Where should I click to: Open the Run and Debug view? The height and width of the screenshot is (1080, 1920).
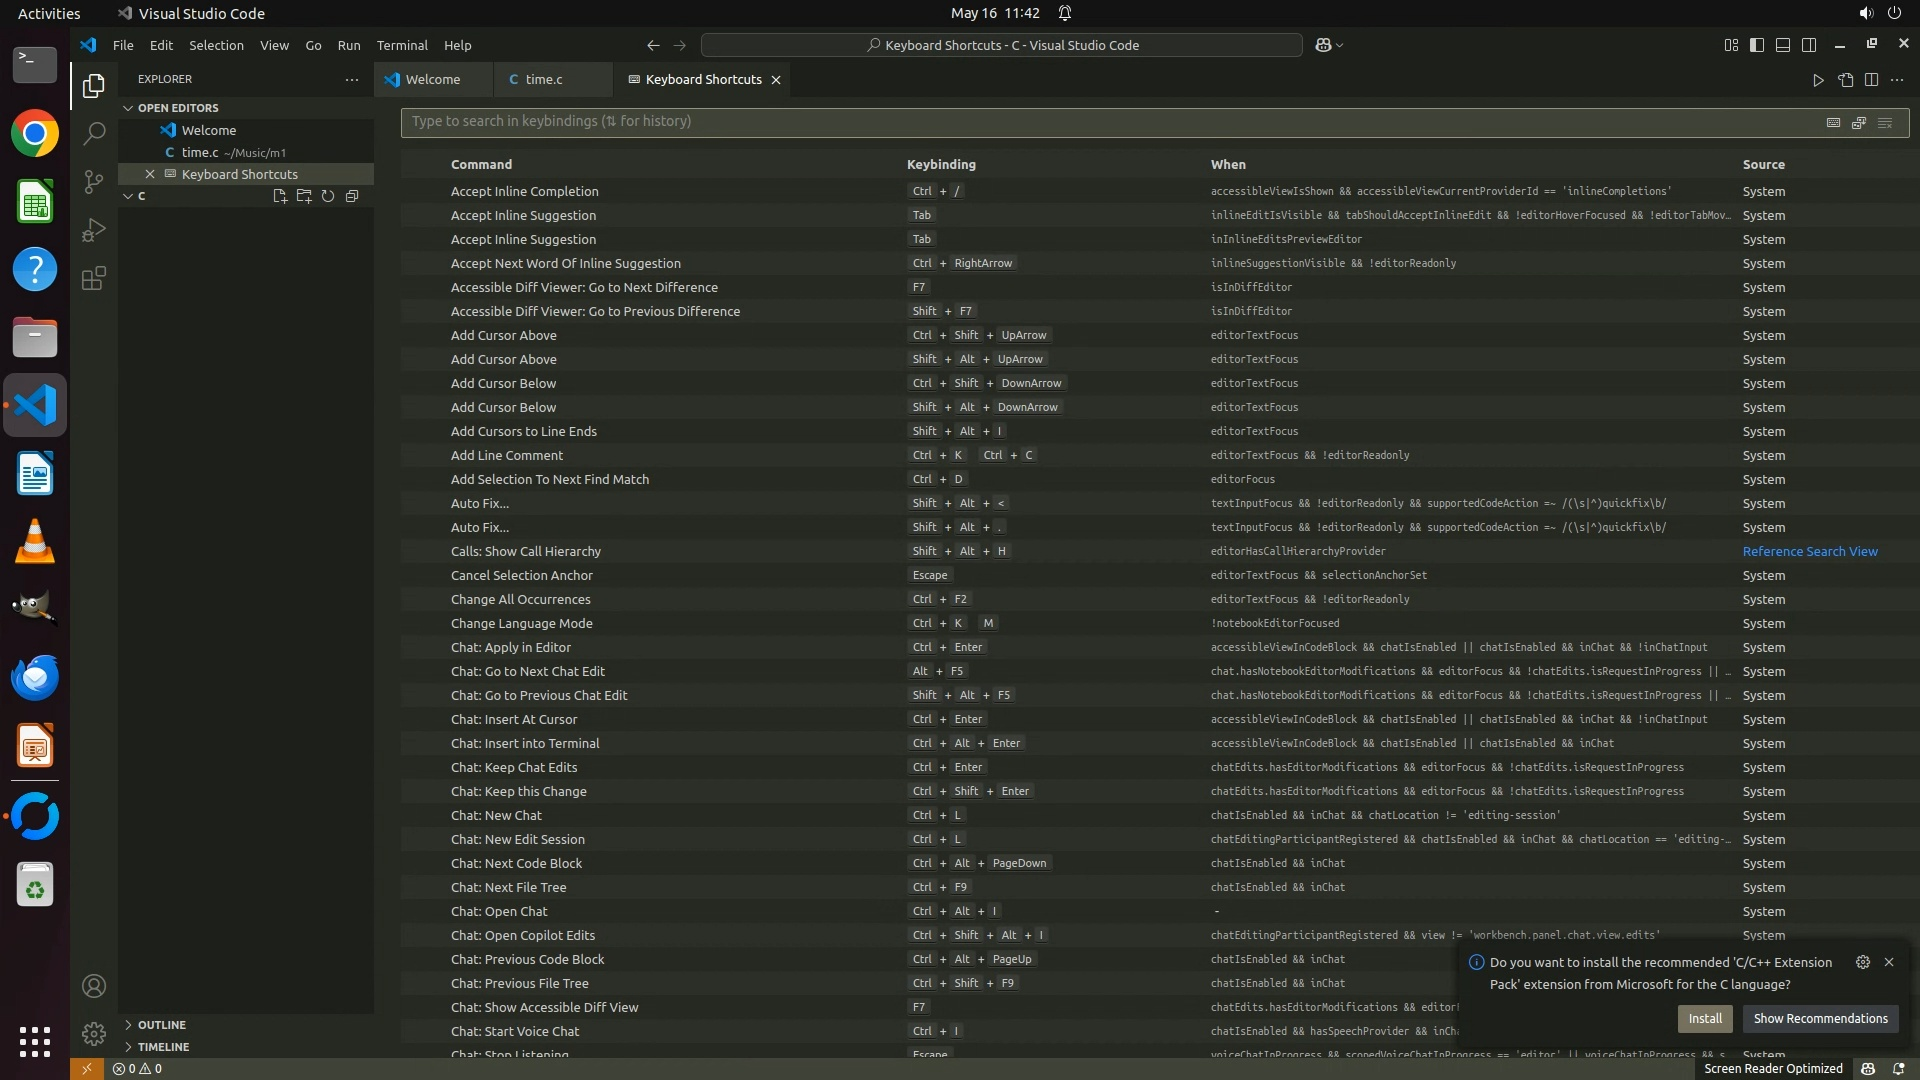[93, 231]
